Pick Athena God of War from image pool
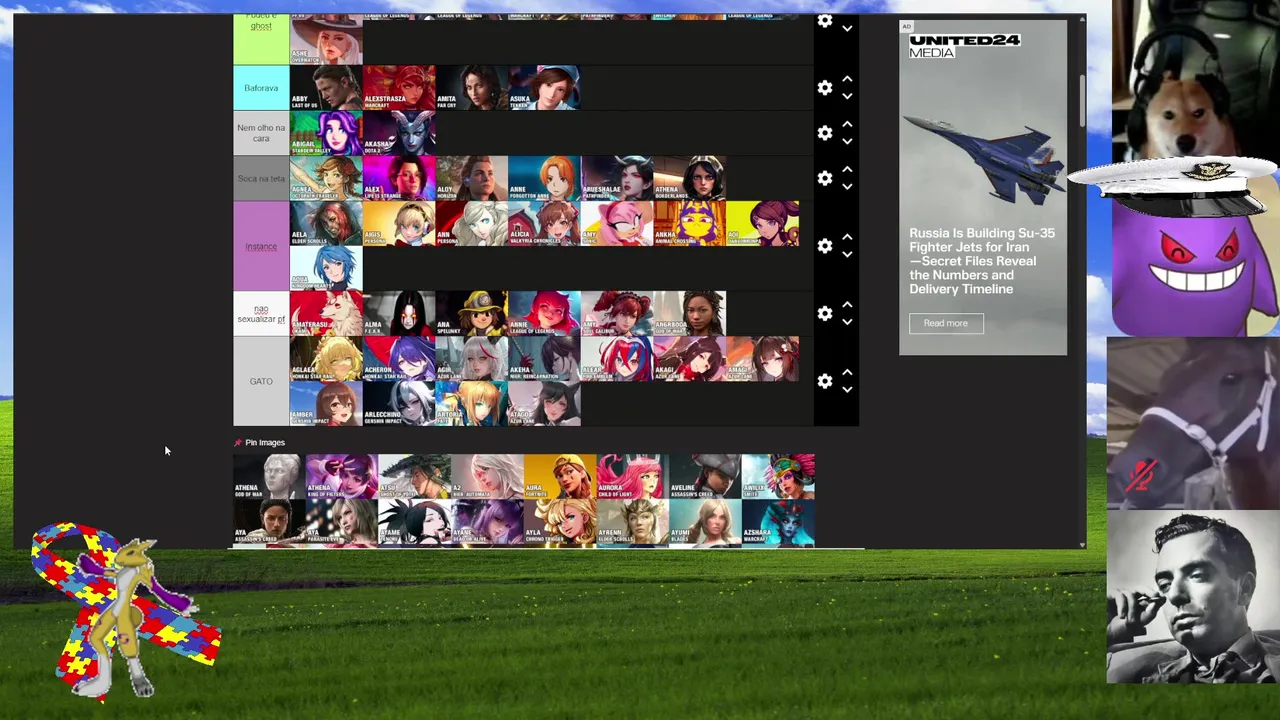The width and height of the screenshot is (1280, 720). tap(269, 476)
